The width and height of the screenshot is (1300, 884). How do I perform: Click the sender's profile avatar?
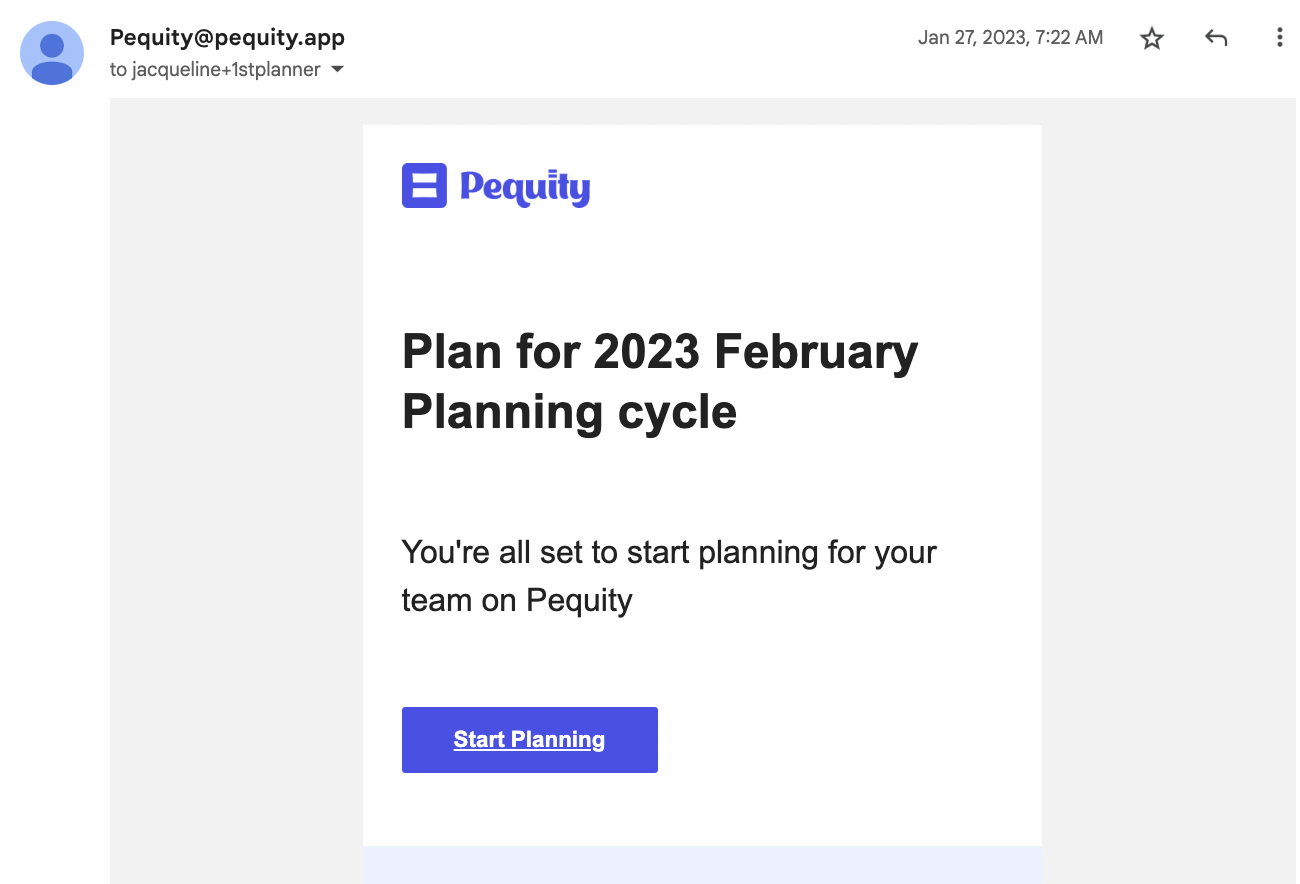tap(52, 53)
